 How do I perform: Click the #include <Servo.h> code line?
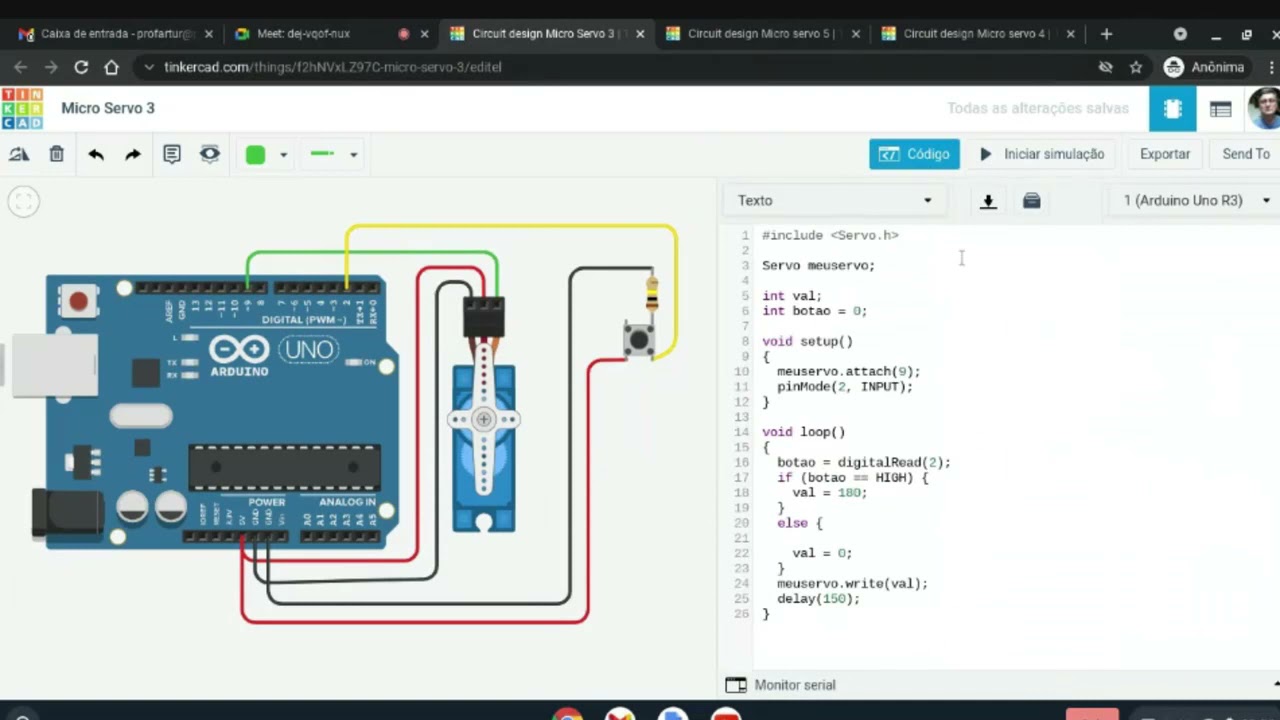click(x=830, y=235)
